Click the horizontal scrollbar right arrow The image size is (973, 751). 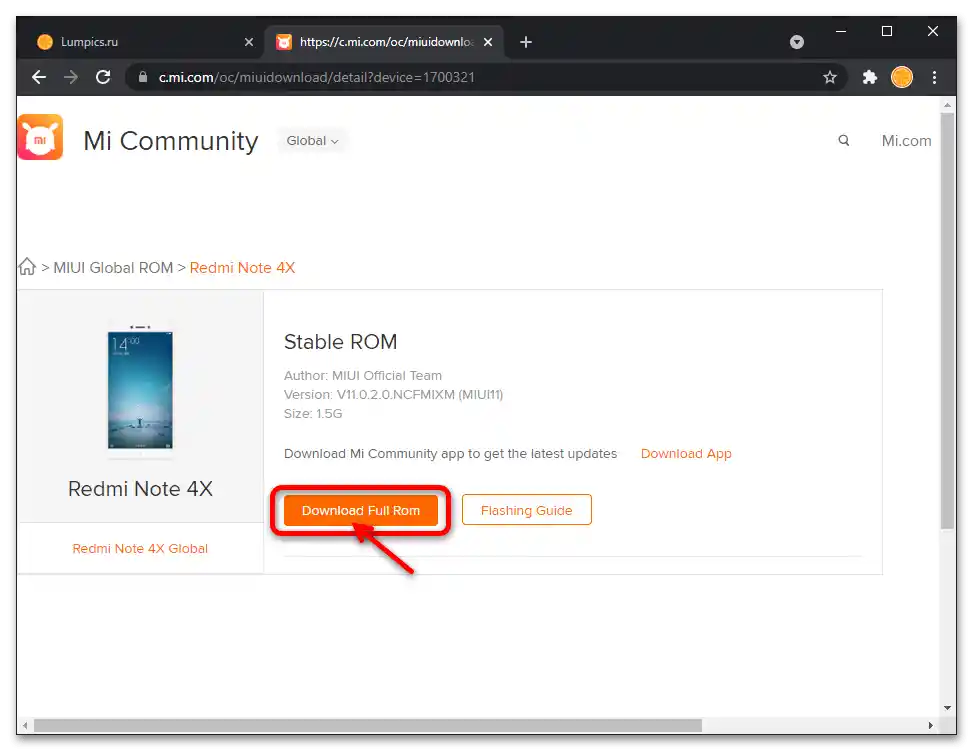[x=930, y=726]
